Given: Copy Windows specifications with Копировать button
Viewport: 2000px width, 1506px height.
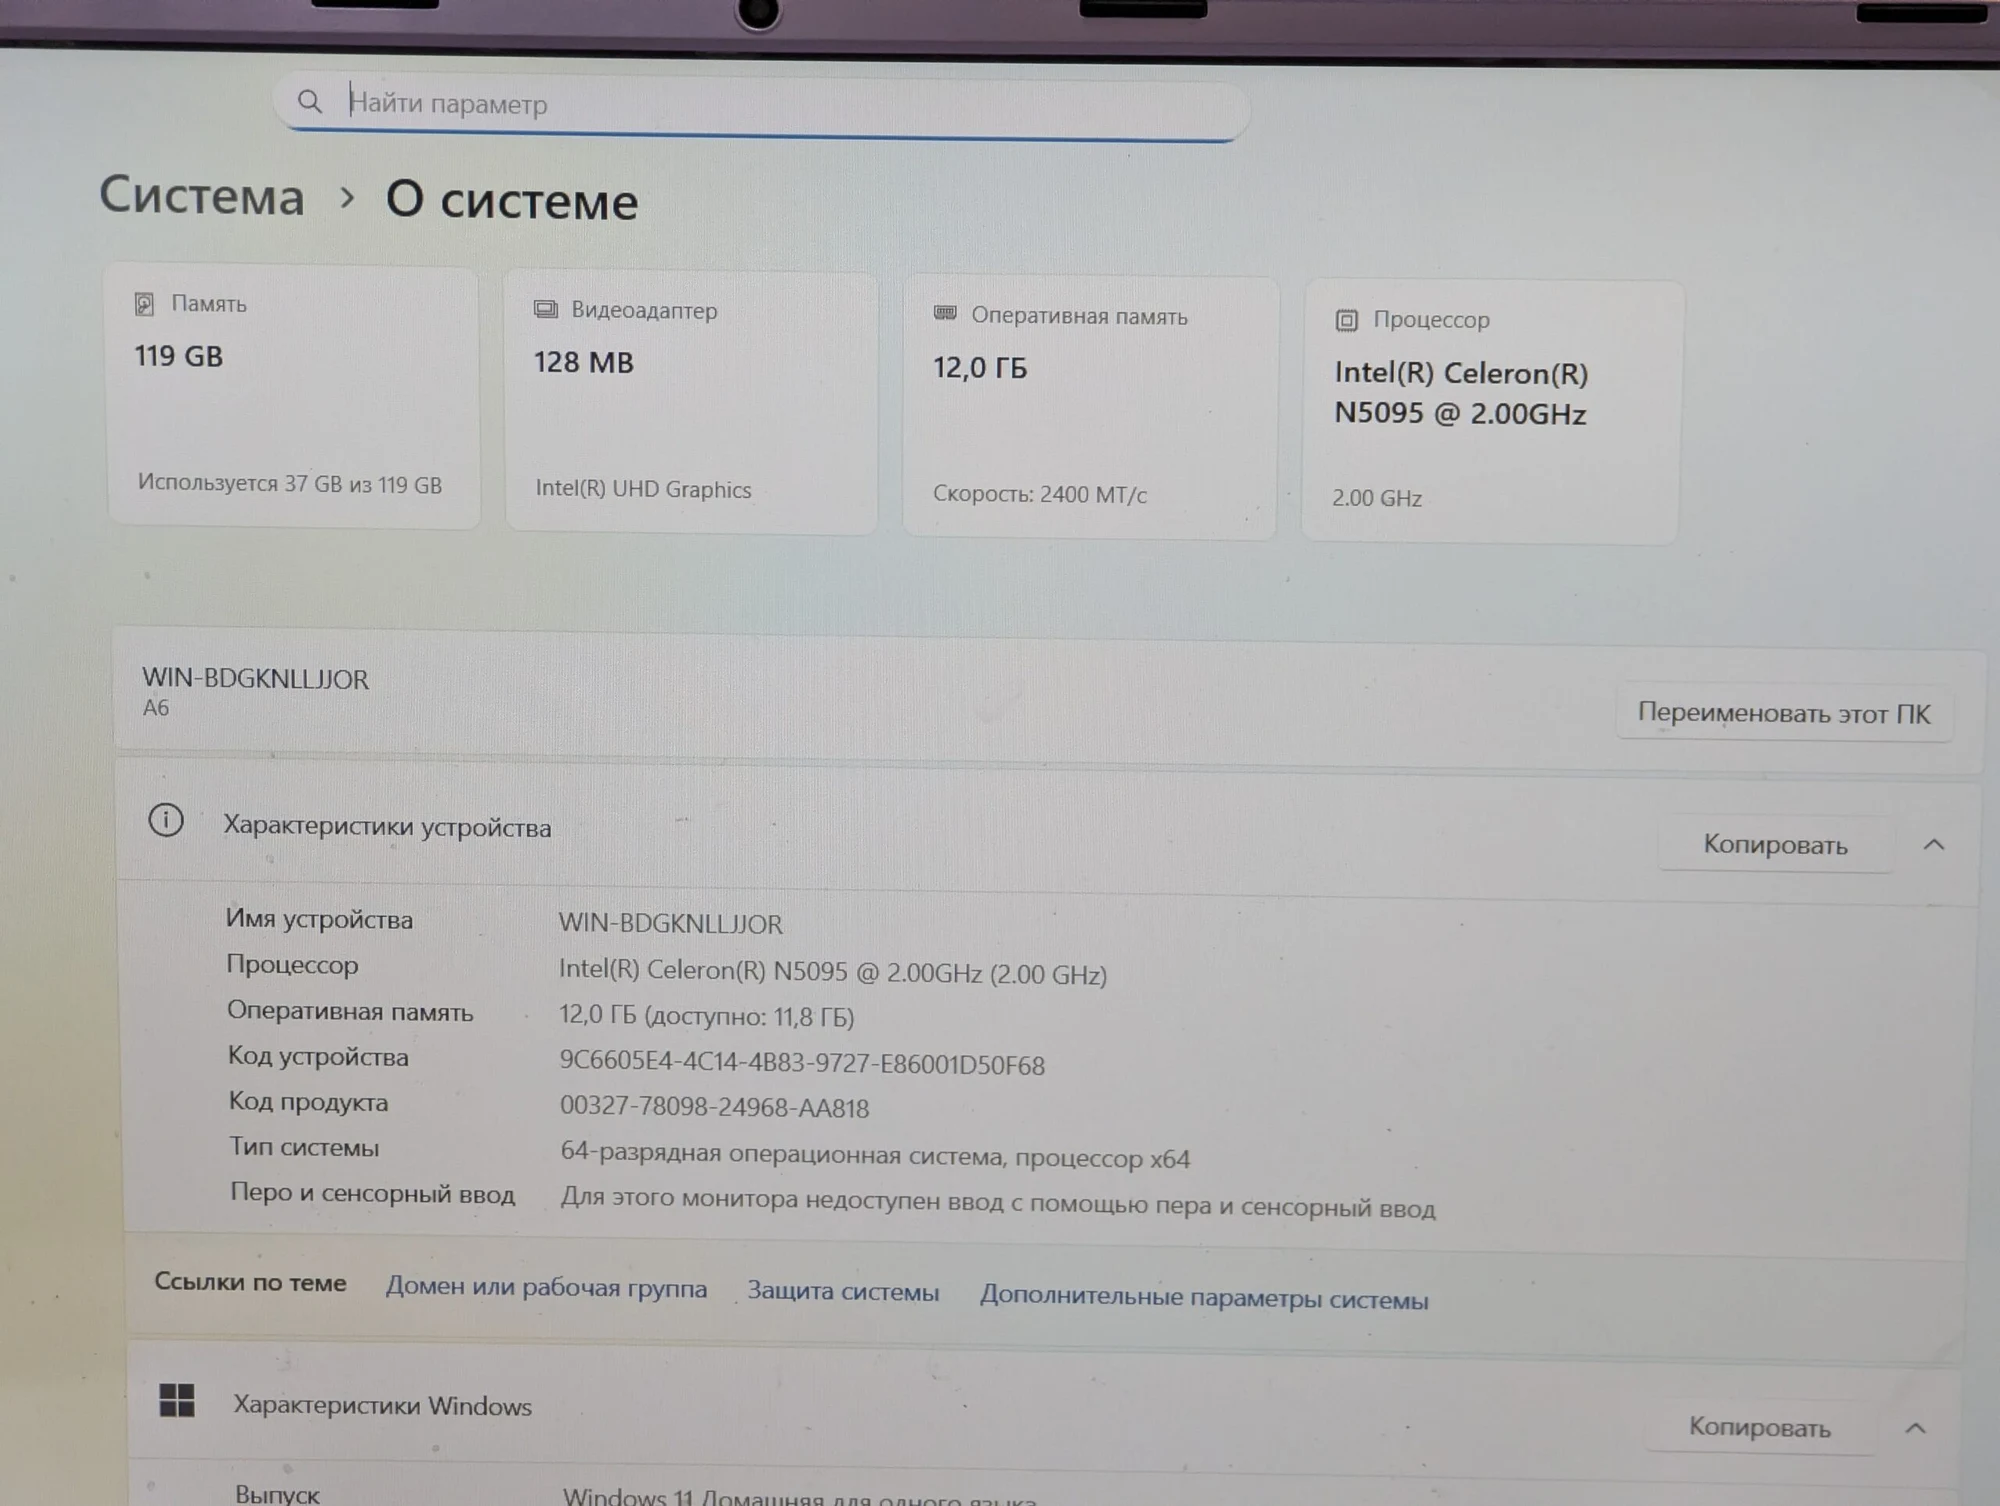Looking at the screenshot, I should [x=1760, y=1427].
